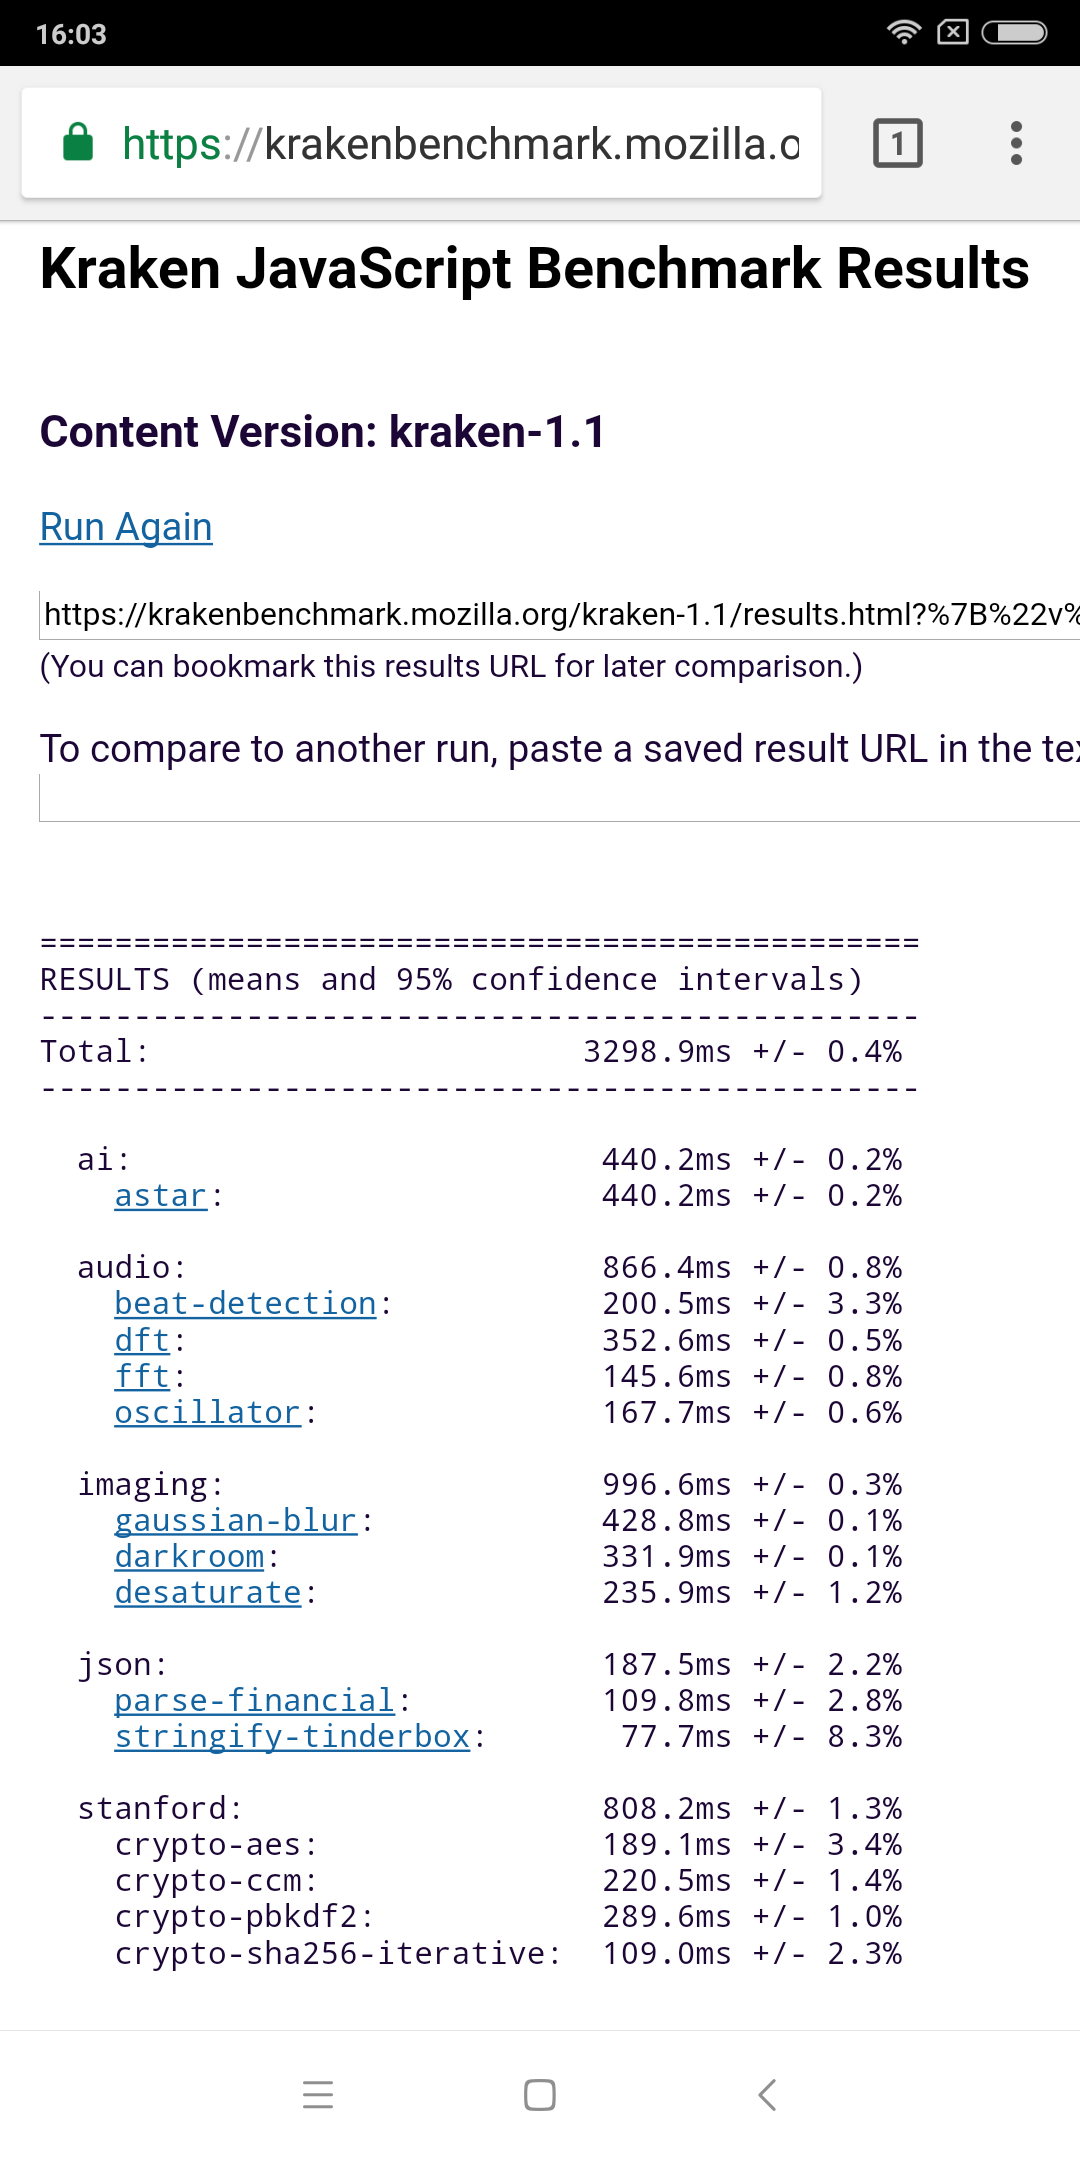Tap the secure padlock icon

[78, 143]
